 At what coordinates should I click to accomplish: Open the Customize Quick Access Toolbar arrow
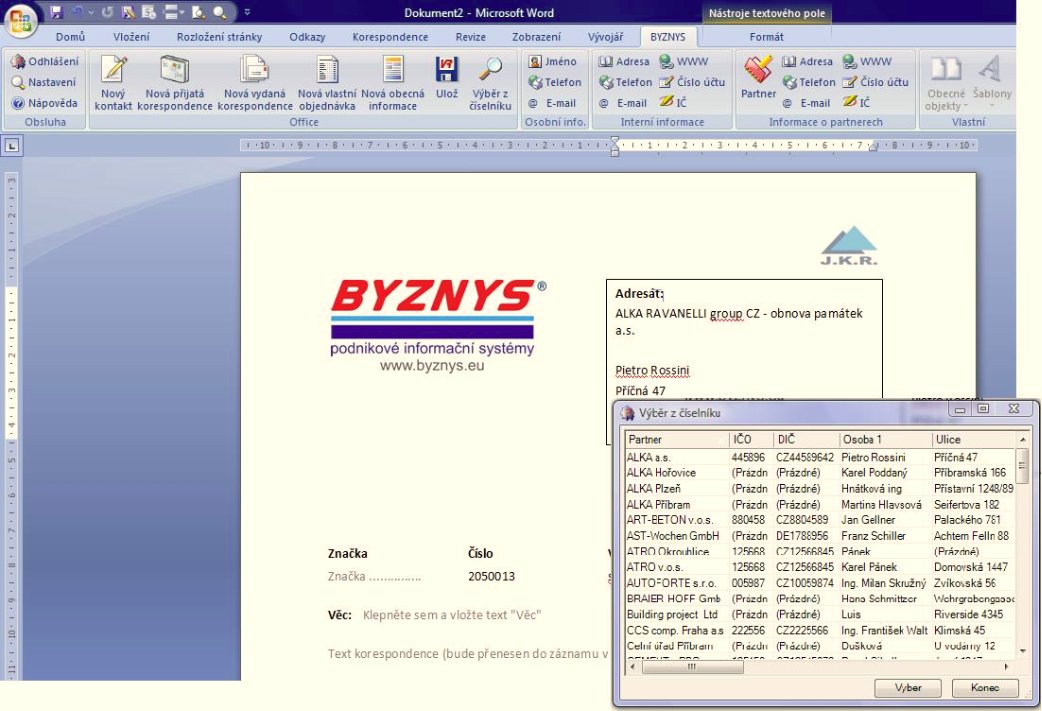pos(247,12)
